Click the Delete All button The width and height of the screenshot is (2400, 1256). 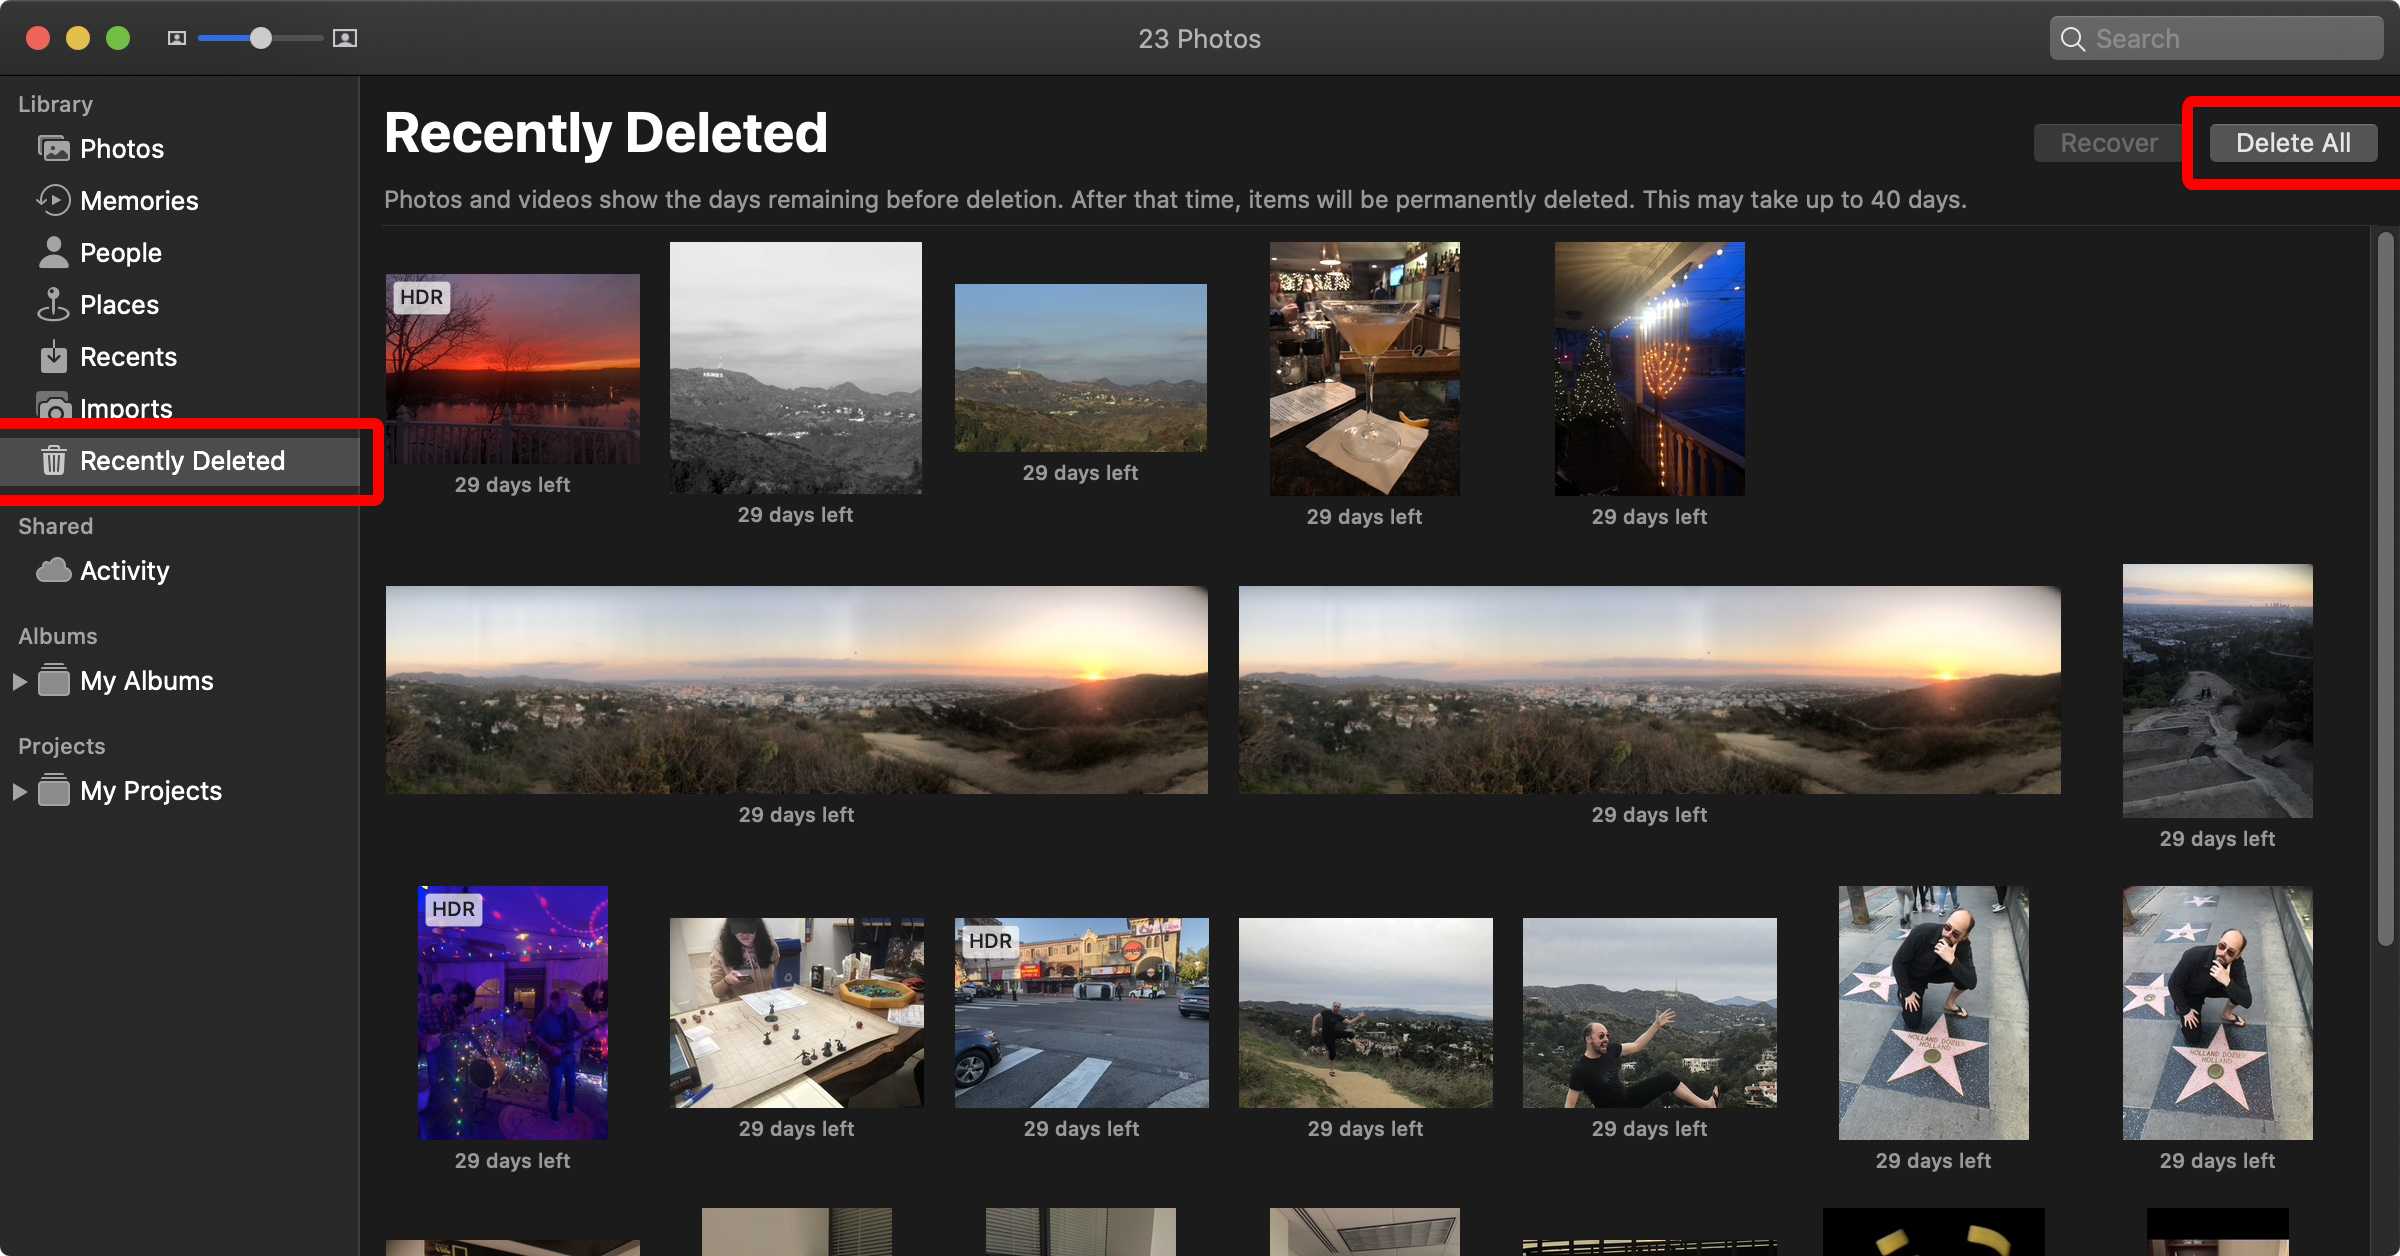2293,143
